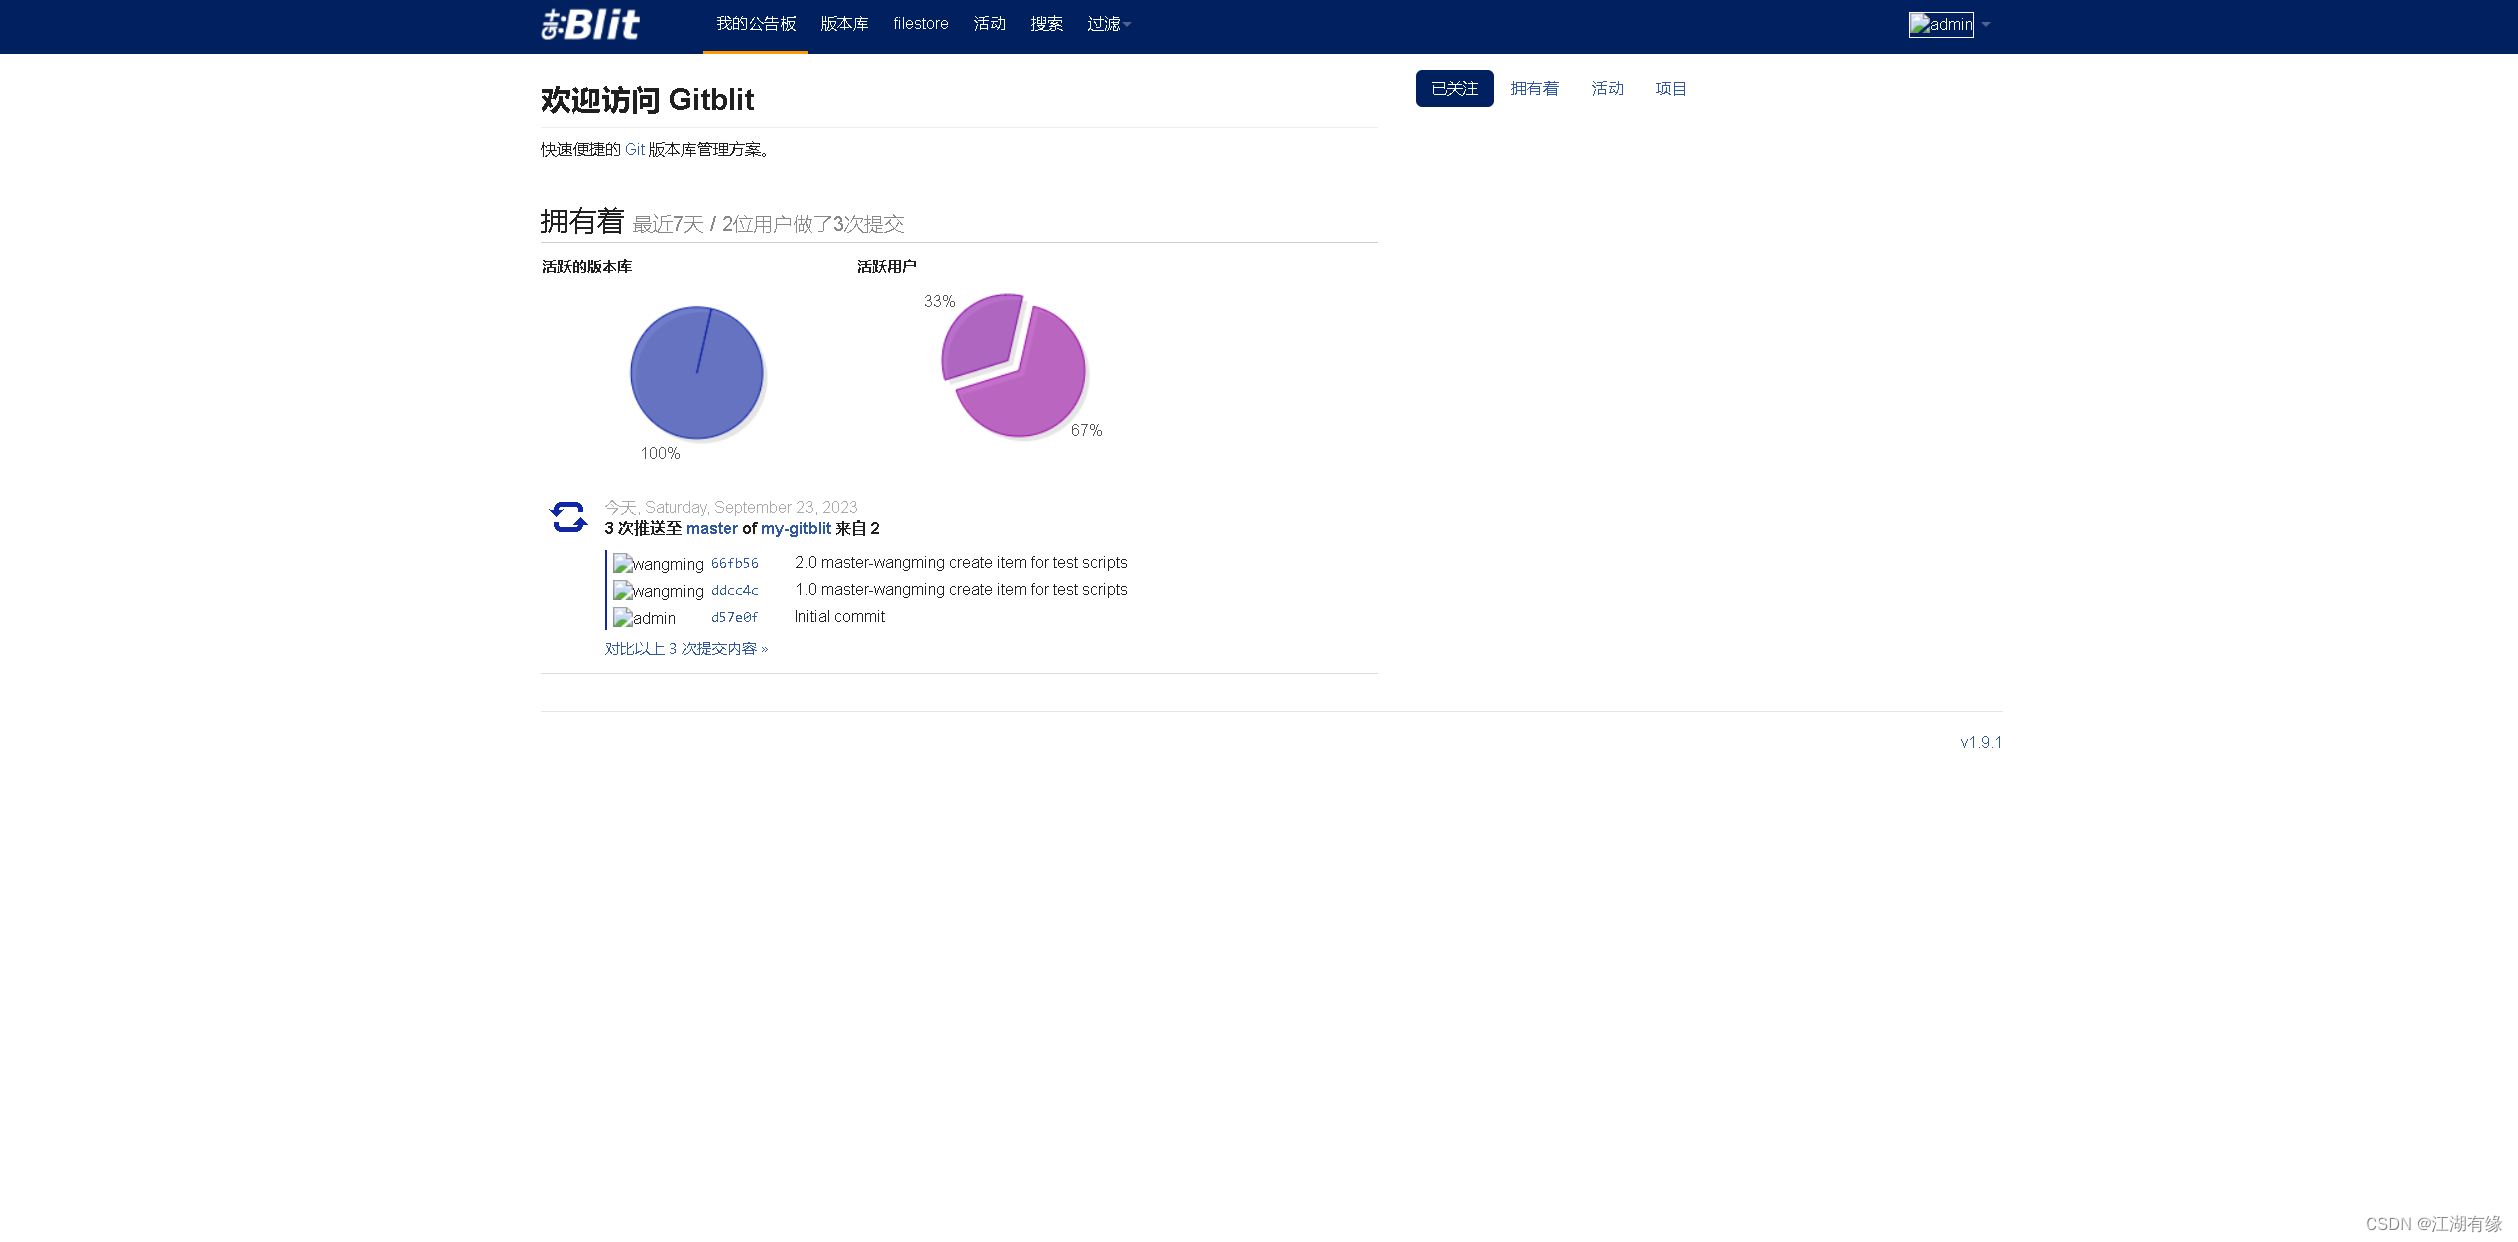
Task: Click the 欢迎访问 Gitblit heading
Action: tap(648, 100)
